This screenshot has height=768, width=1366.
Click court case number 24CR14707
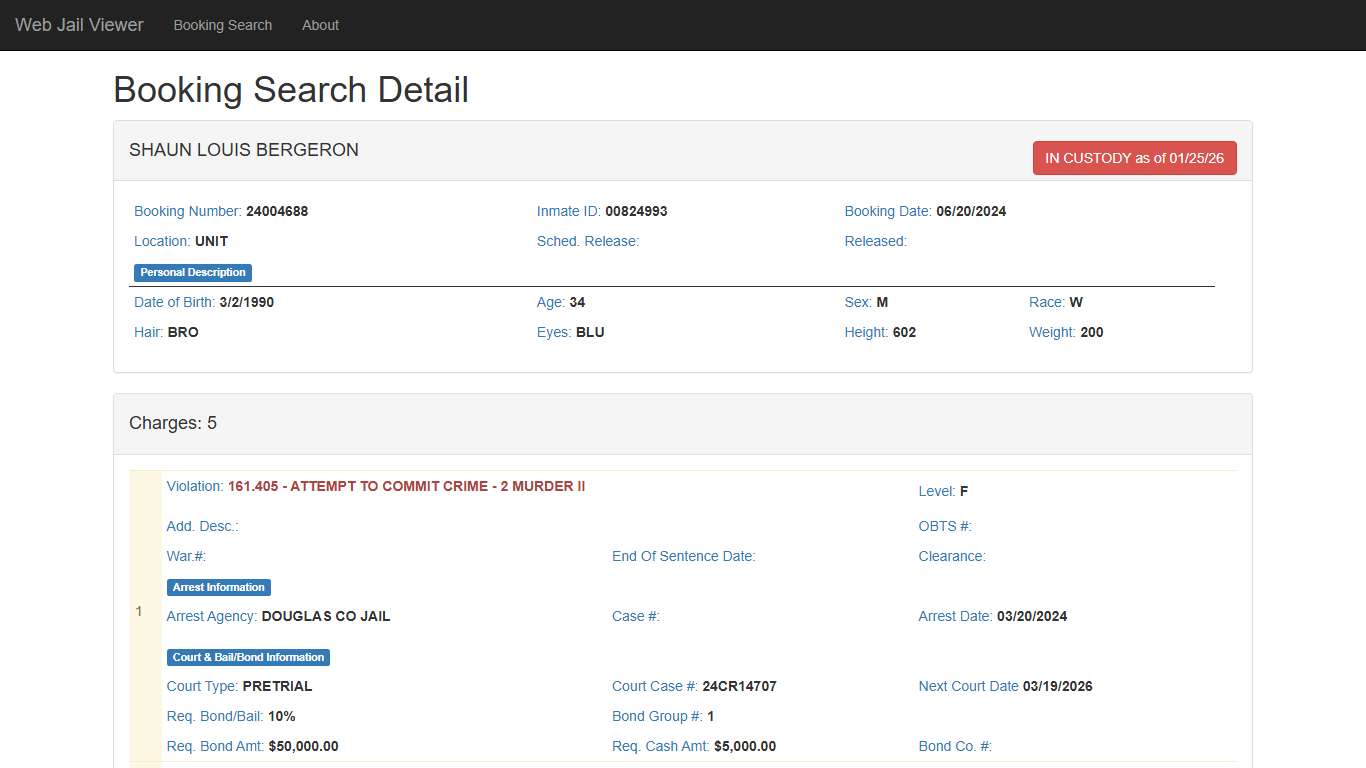point(739,686)
